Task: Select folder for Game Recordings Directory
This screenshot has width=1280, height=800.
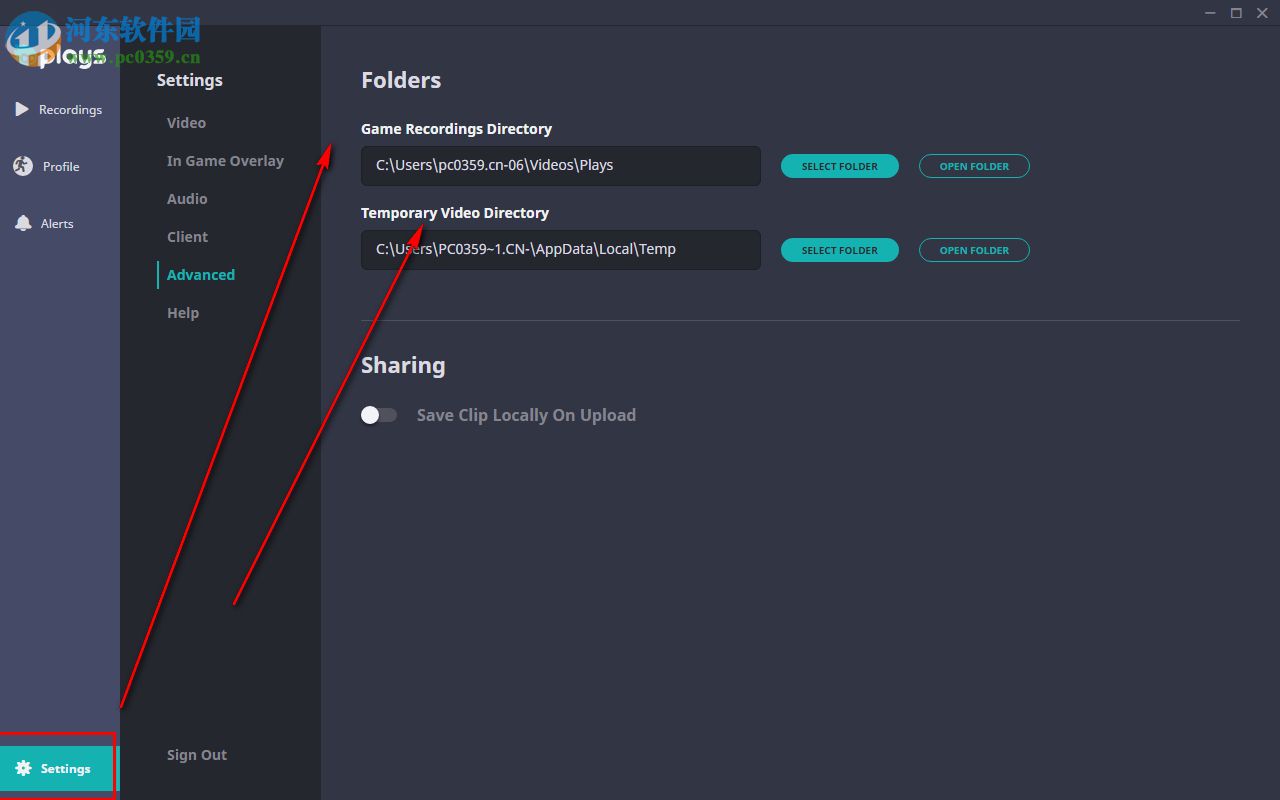Action: coord(840,166)
